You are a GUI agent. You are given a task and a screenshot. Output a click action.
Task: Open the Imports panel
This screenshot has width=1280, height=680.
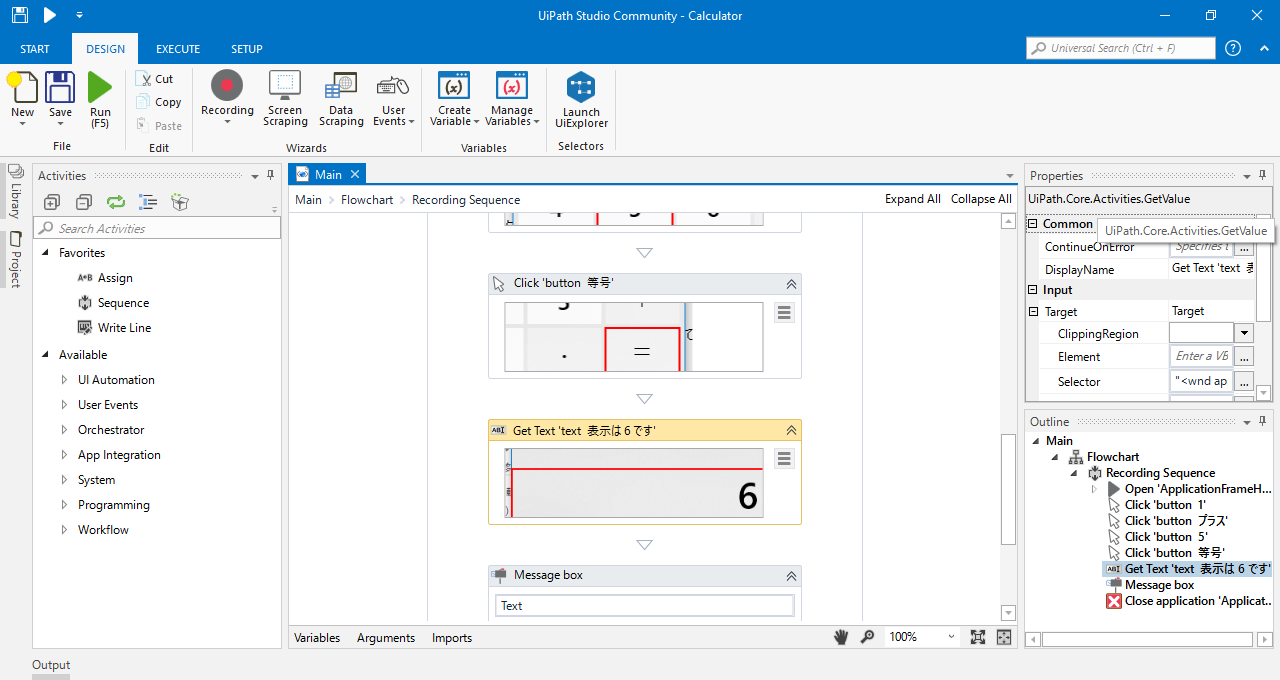452,637
